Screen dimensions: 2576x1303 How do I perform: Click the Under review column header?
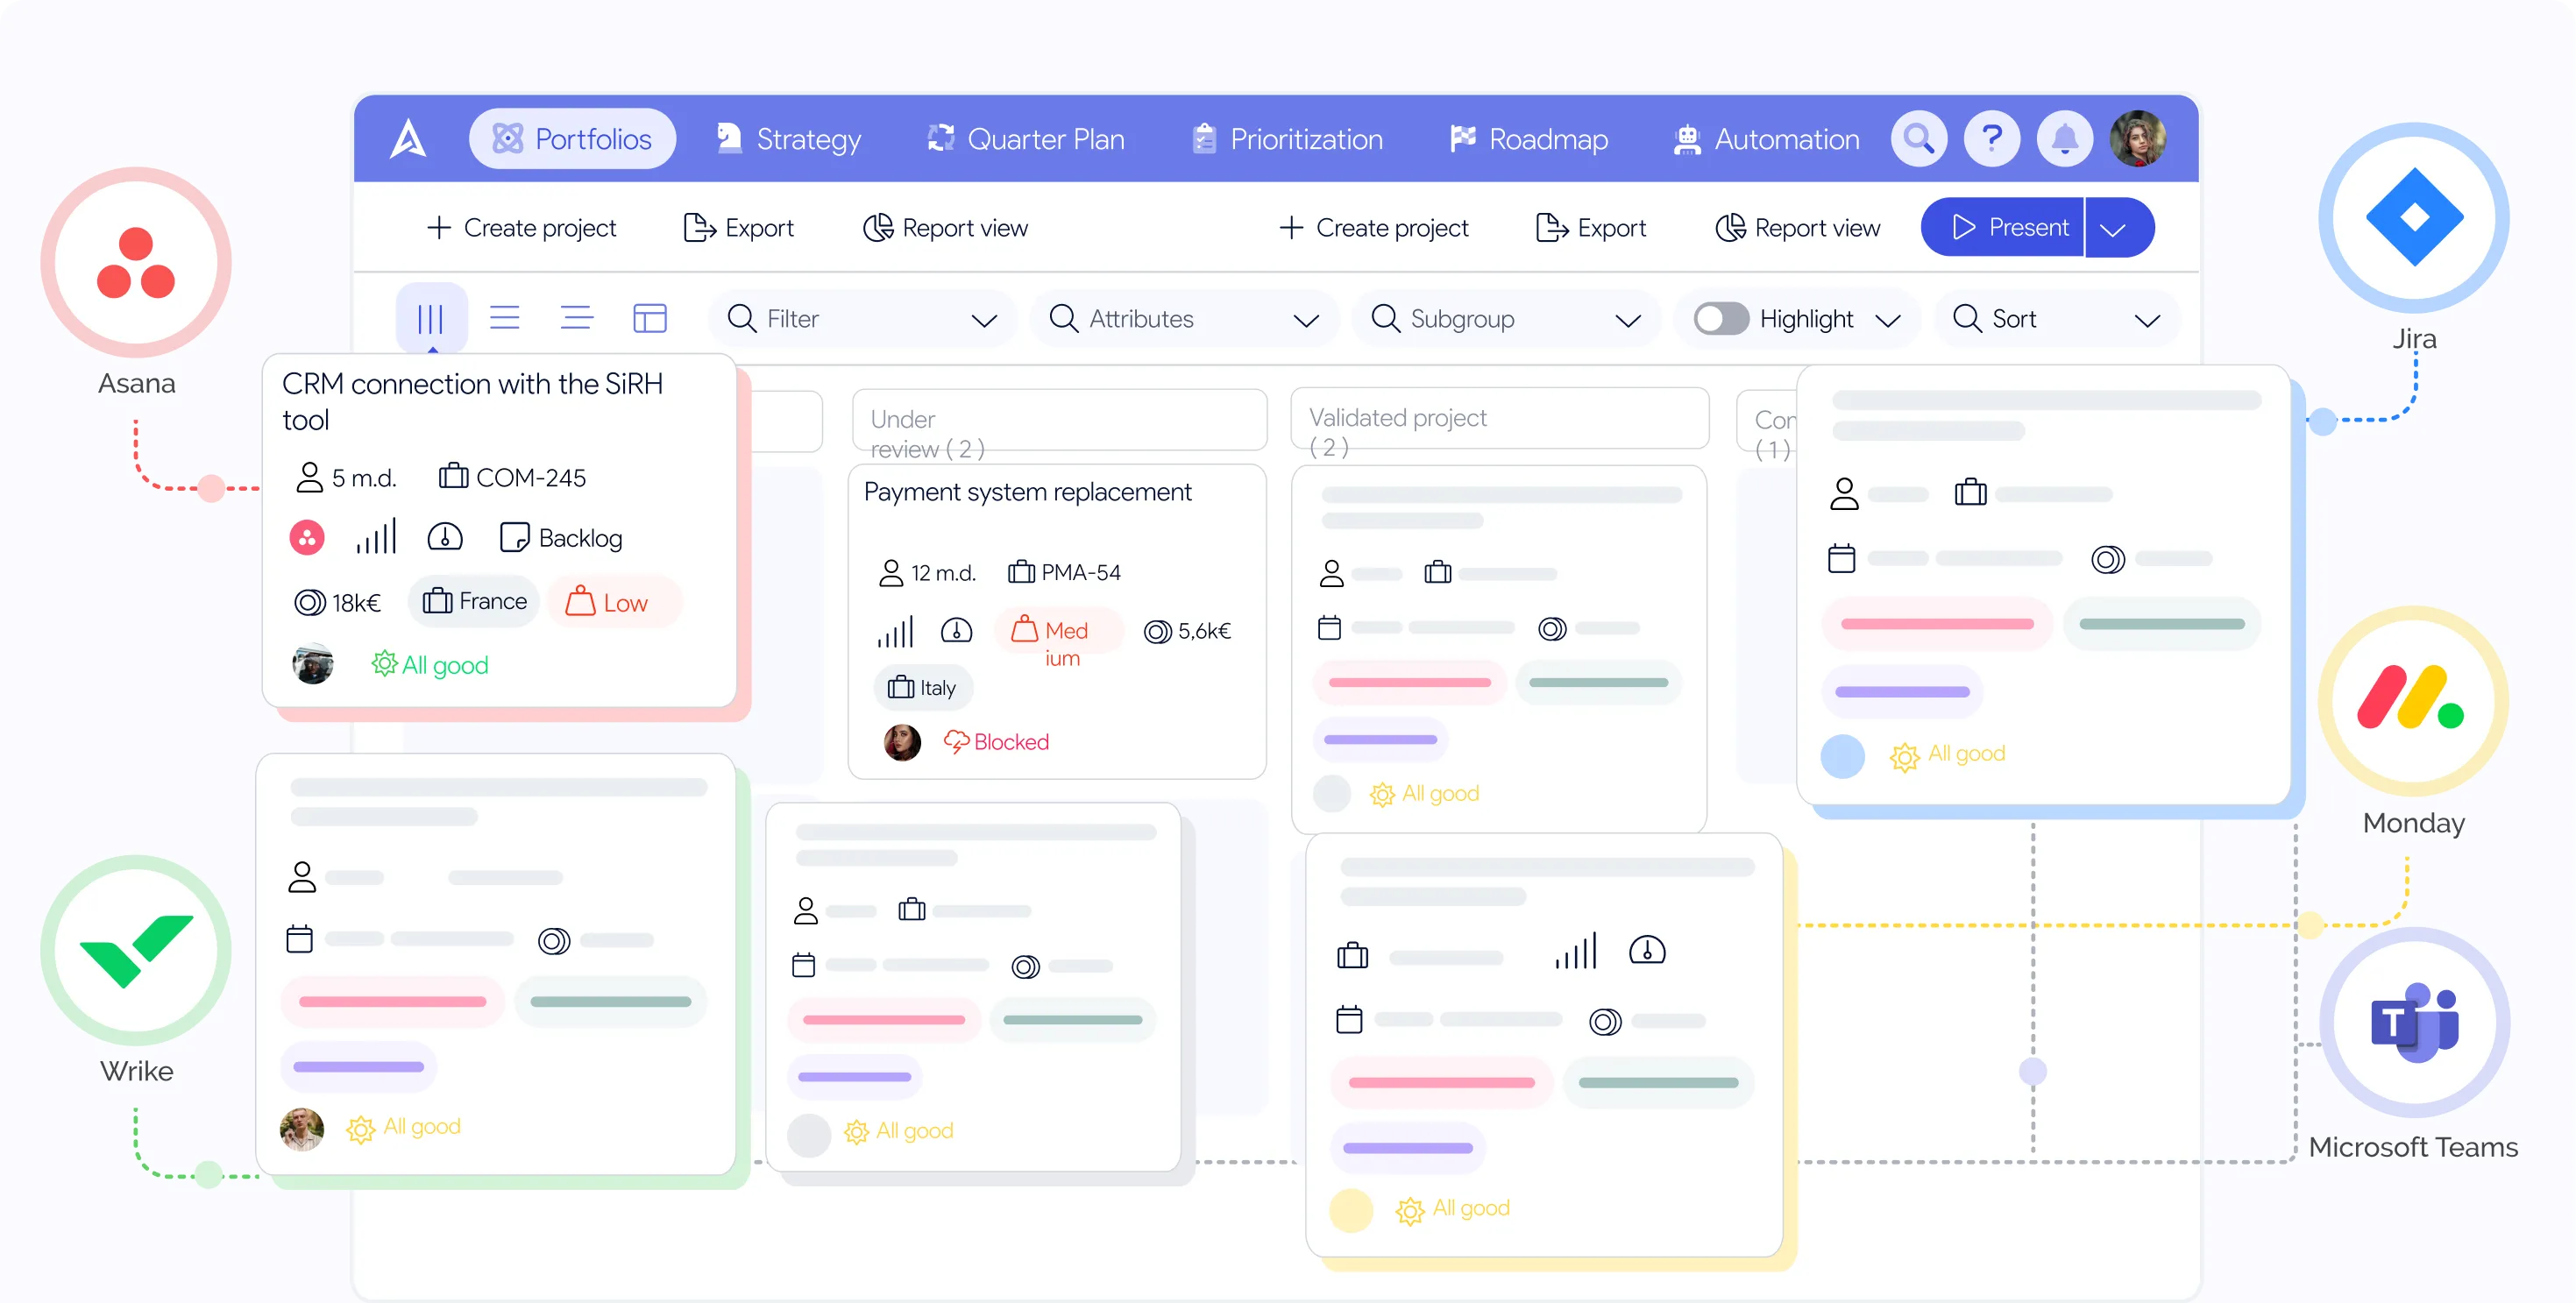[x=1059, y=419]
